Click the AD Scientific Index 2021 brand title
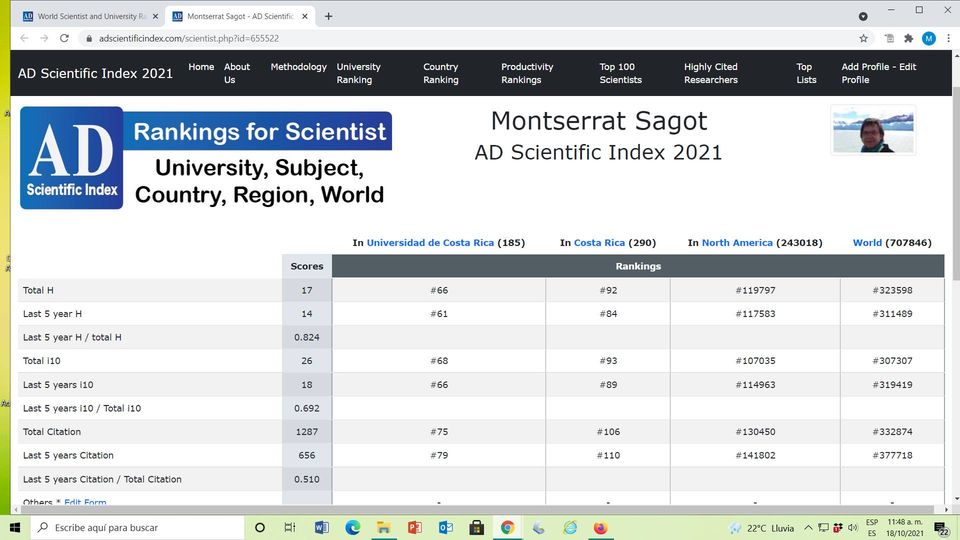This screenshot has width=960, height=540. tap(95, 73)
